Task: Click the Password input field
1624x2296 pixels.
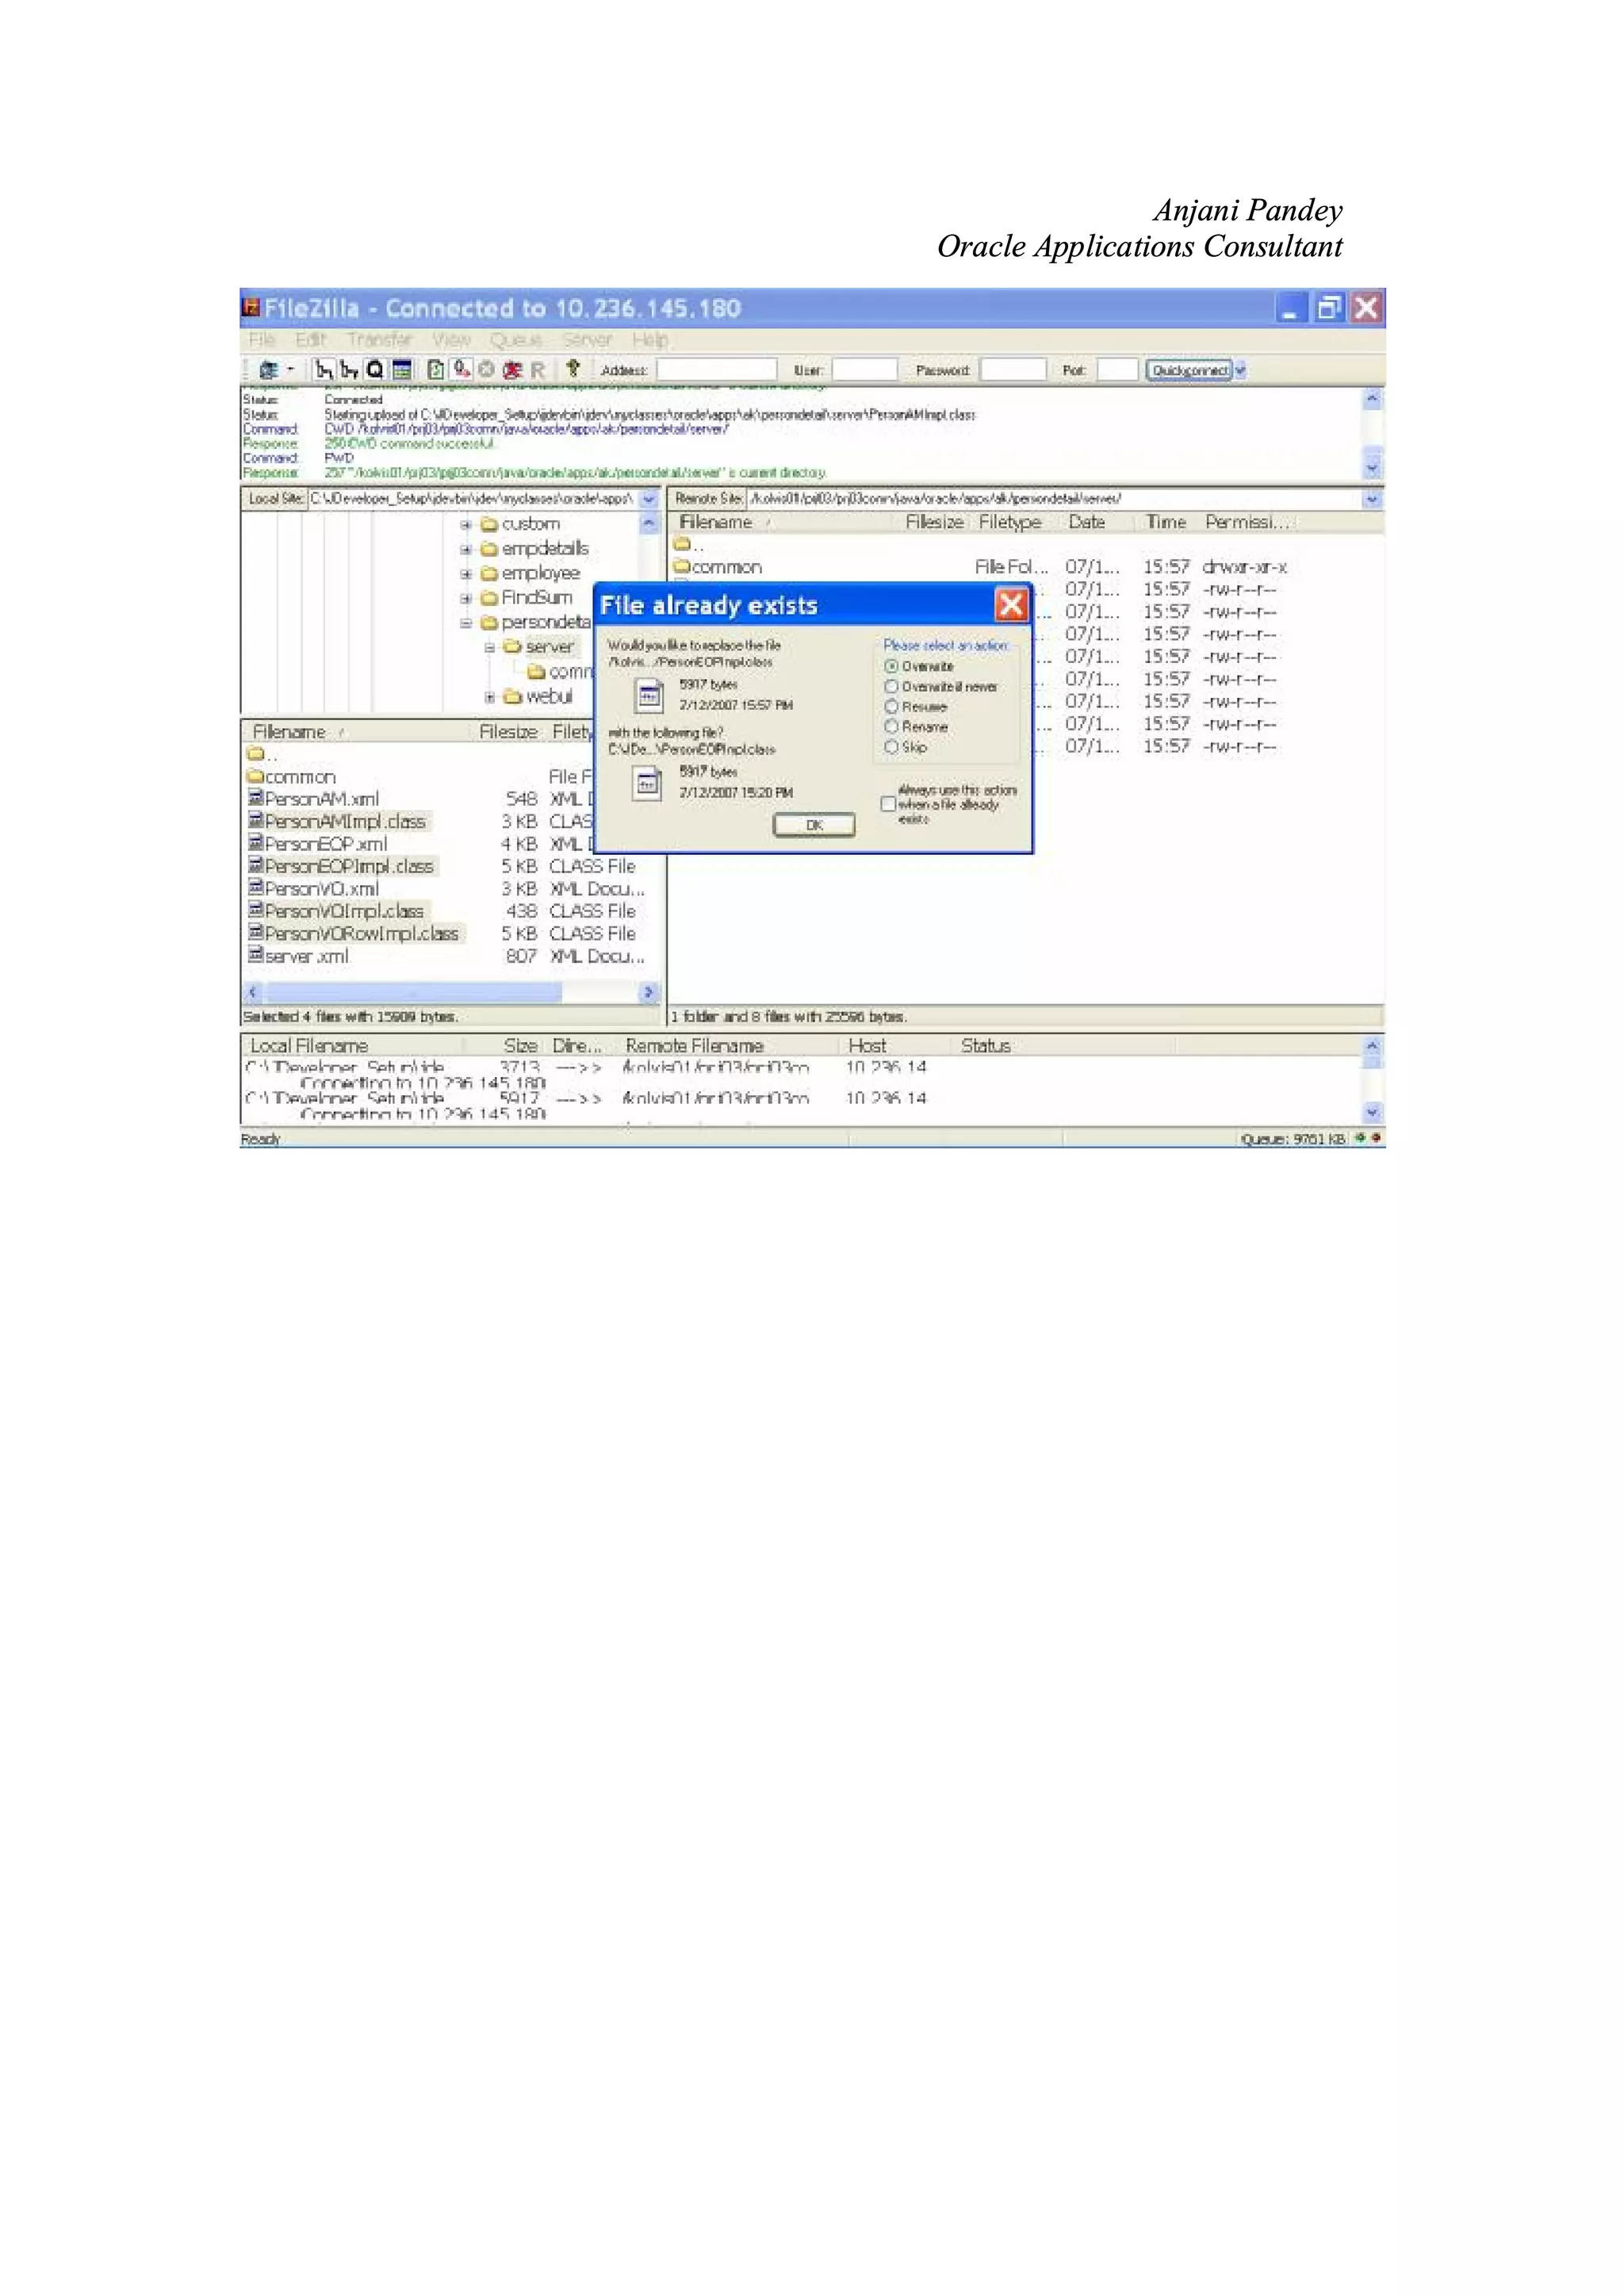Action: [1014, 370]
